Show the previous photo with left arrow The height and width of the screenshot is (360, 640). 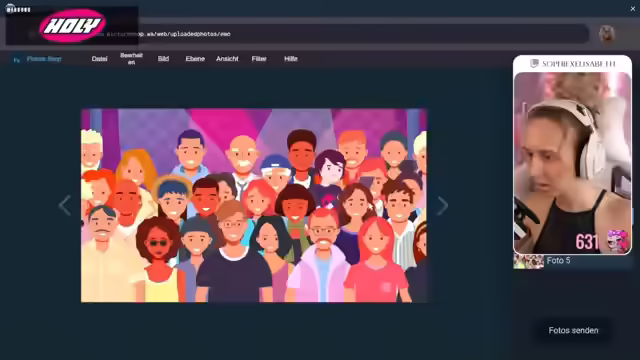64,205
